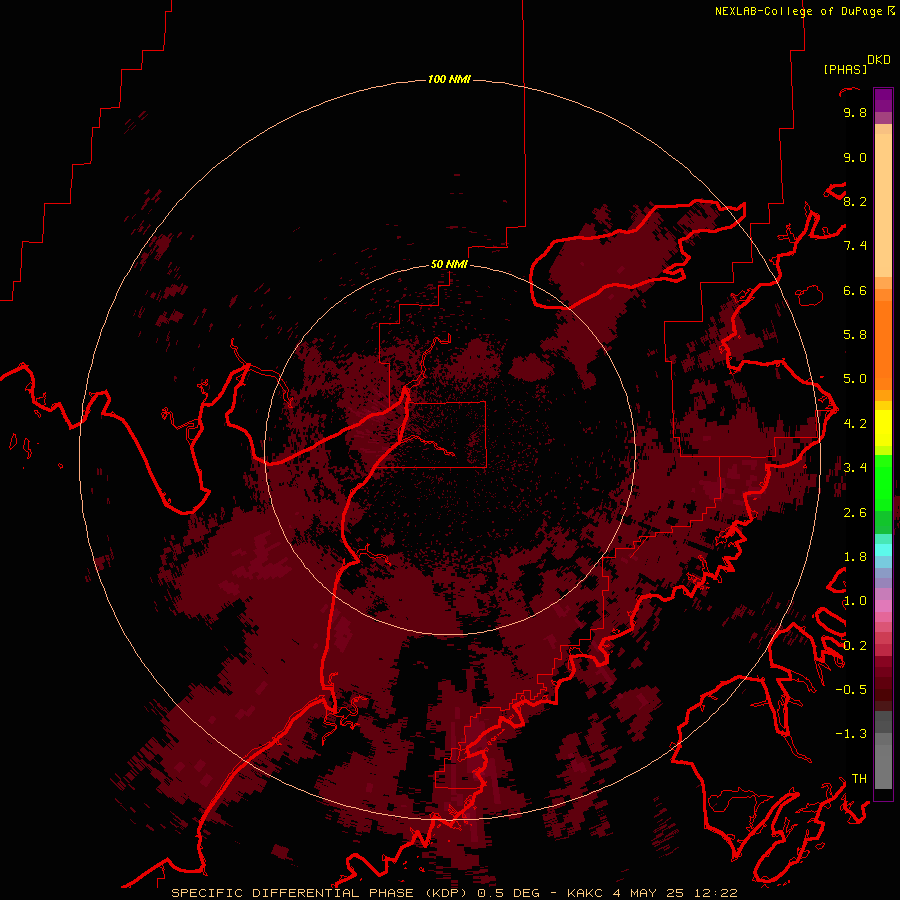900x900 pixels.
Task: Click the KAKC radar site identifier
Action: (x=585, y=893)
